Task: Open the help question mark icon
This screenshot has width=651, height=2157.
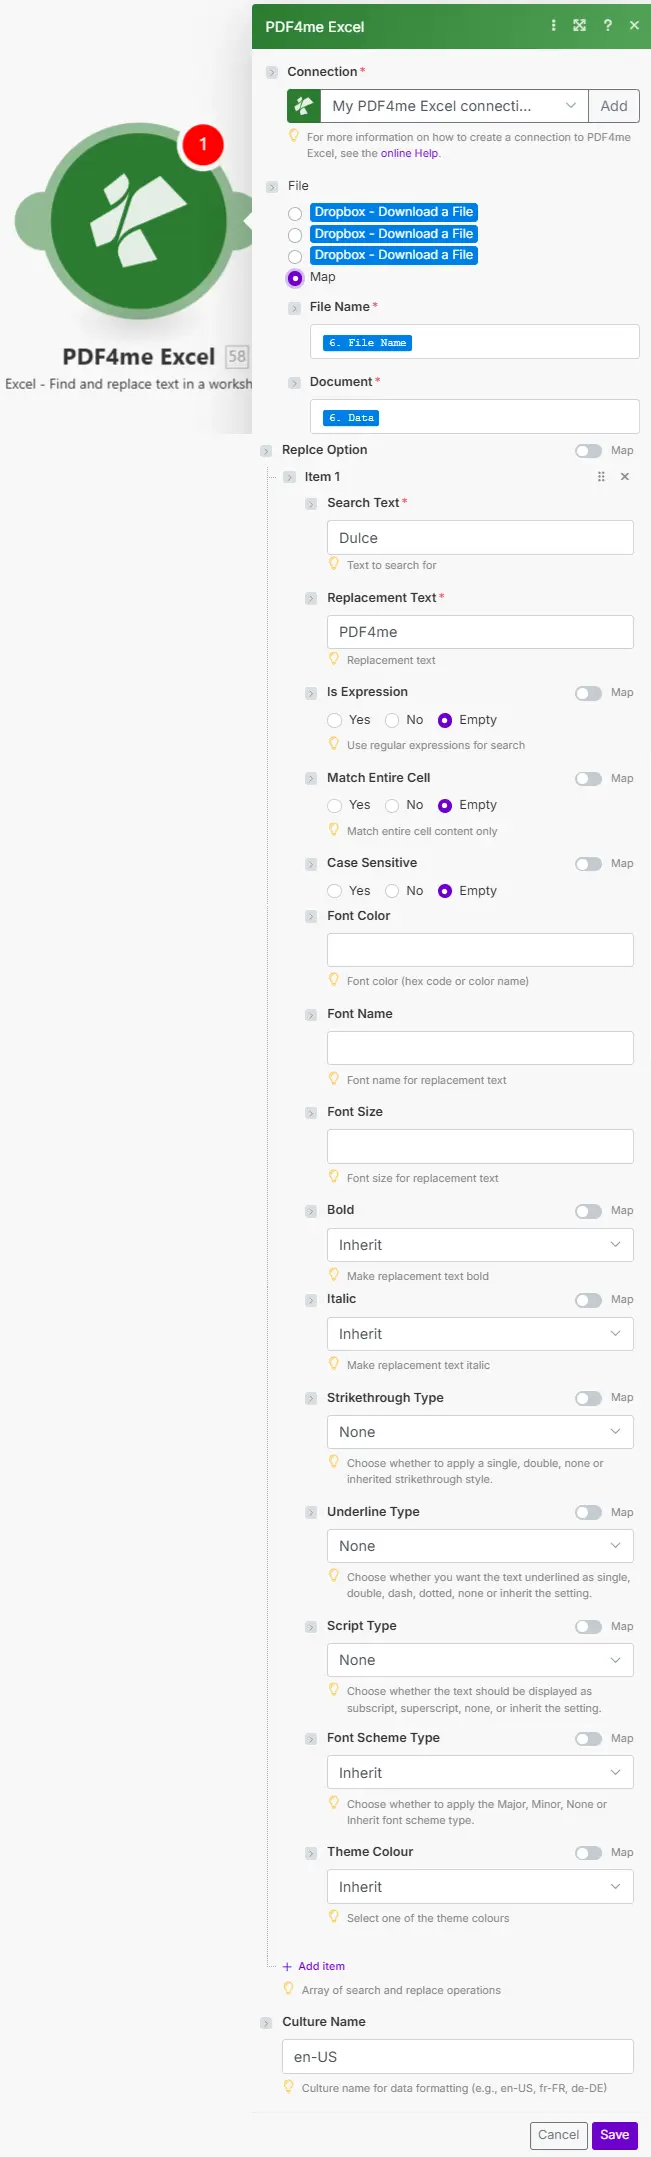Action: pos(607,26)
